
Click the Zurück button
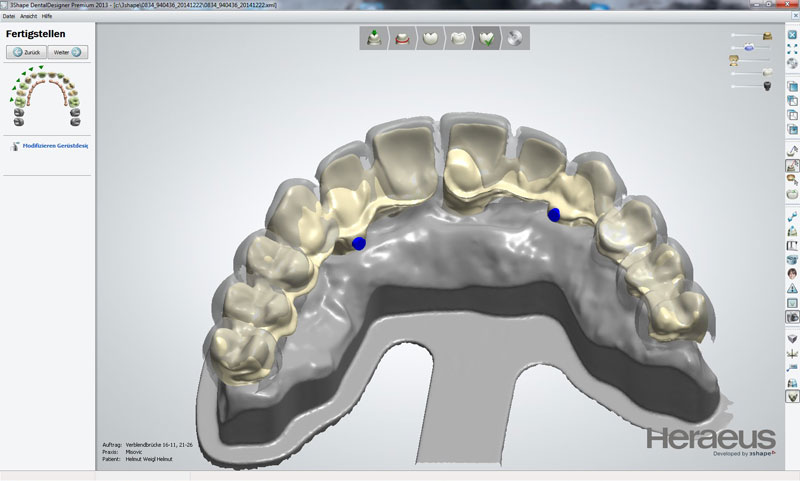(27, 52)
